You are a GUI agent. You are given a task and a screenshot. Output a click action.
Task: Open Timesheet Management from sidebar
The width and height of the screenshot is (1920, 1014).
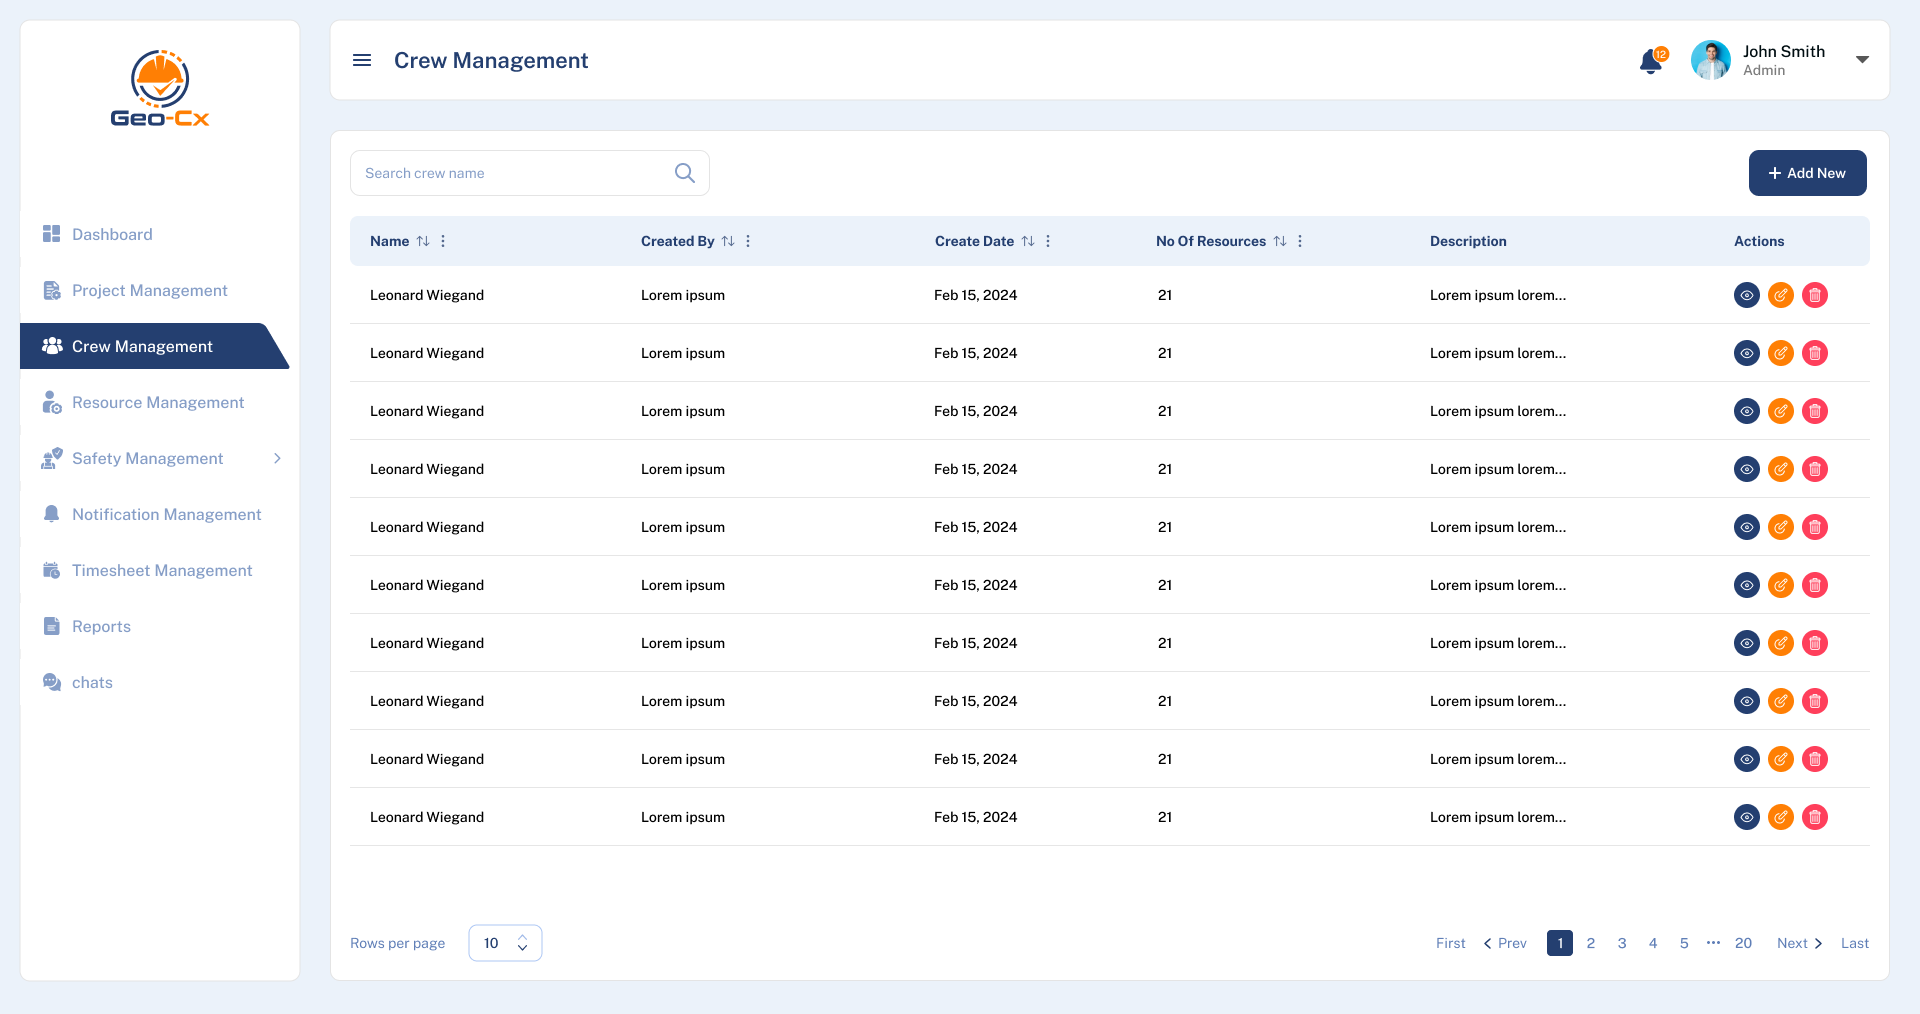coord(162,570)
